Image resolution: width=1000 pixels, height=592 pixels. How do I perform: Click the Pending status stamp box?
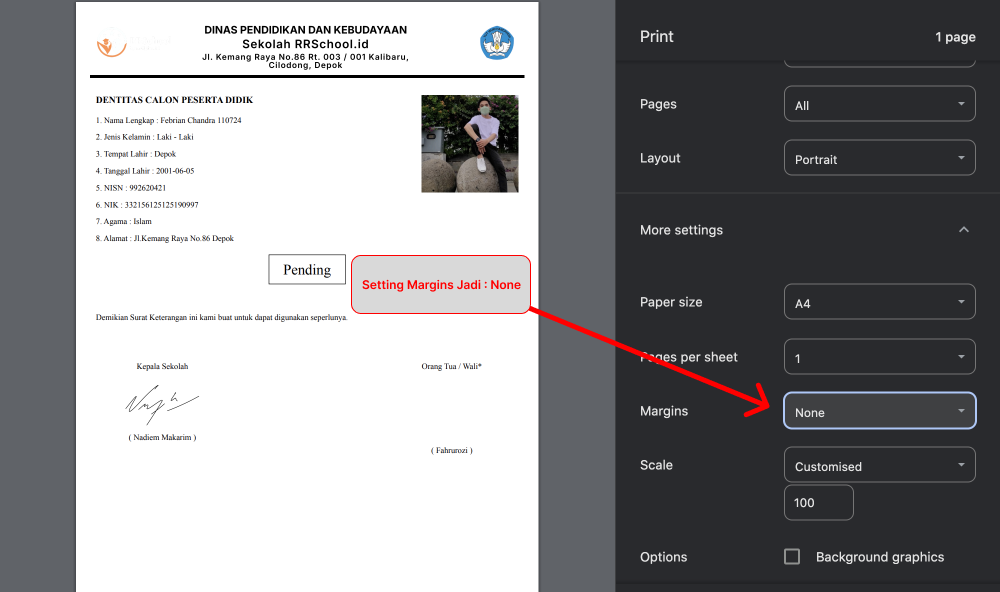click(306, 269)
